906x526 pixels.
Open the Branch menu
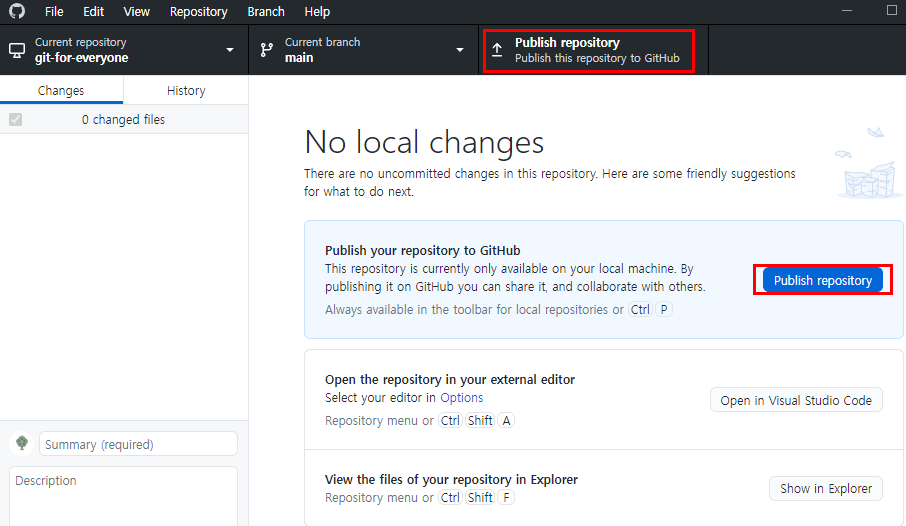click(x=266, y=12)
